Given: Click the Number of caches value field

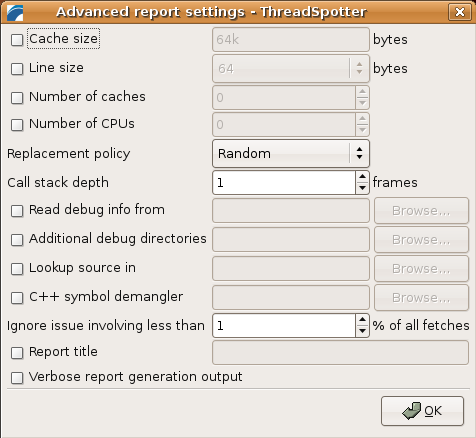Looking at the screenshot, I should [284, 98].
